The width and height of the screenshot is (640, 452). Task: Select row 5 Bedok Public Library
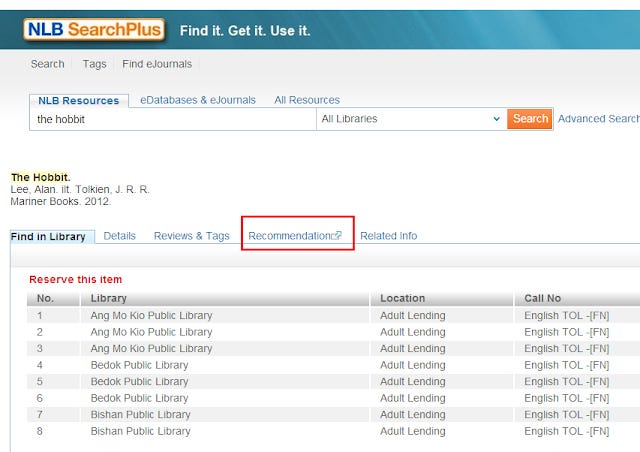point(139,381)
